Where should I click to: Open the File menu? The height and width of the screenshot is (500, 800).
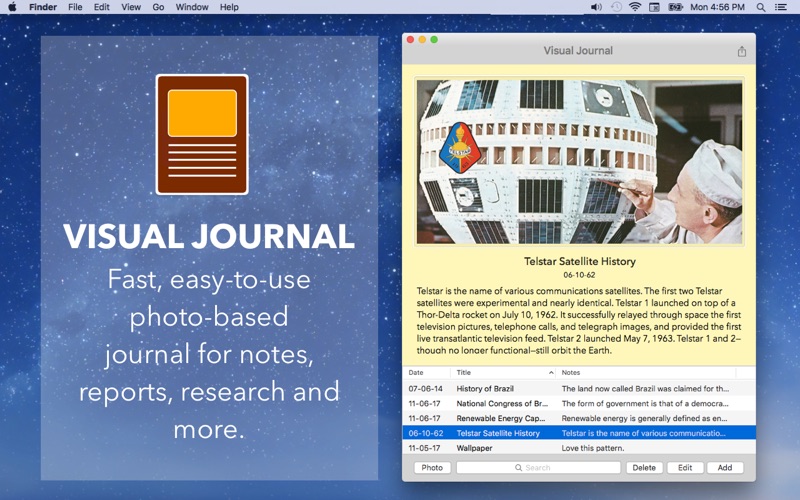click(75, 7)
